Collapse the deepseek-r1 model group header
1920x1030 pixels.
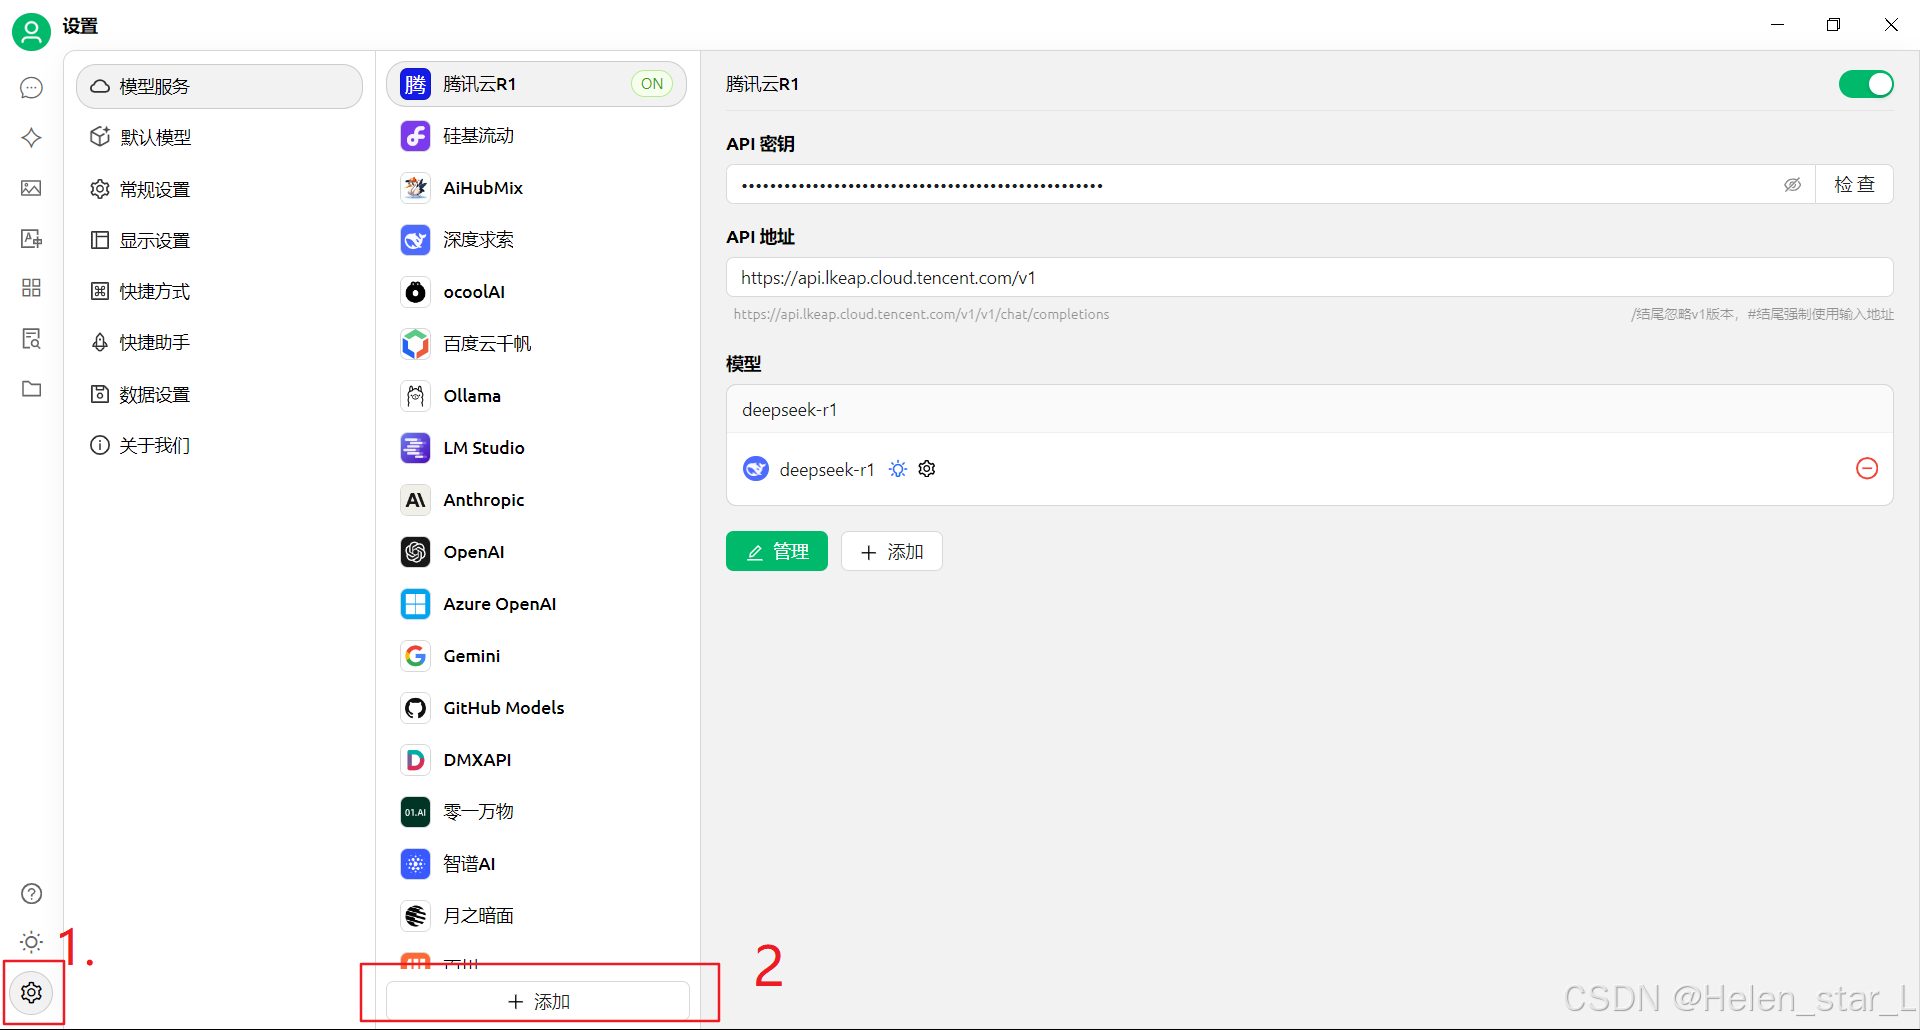(1309, 410)
